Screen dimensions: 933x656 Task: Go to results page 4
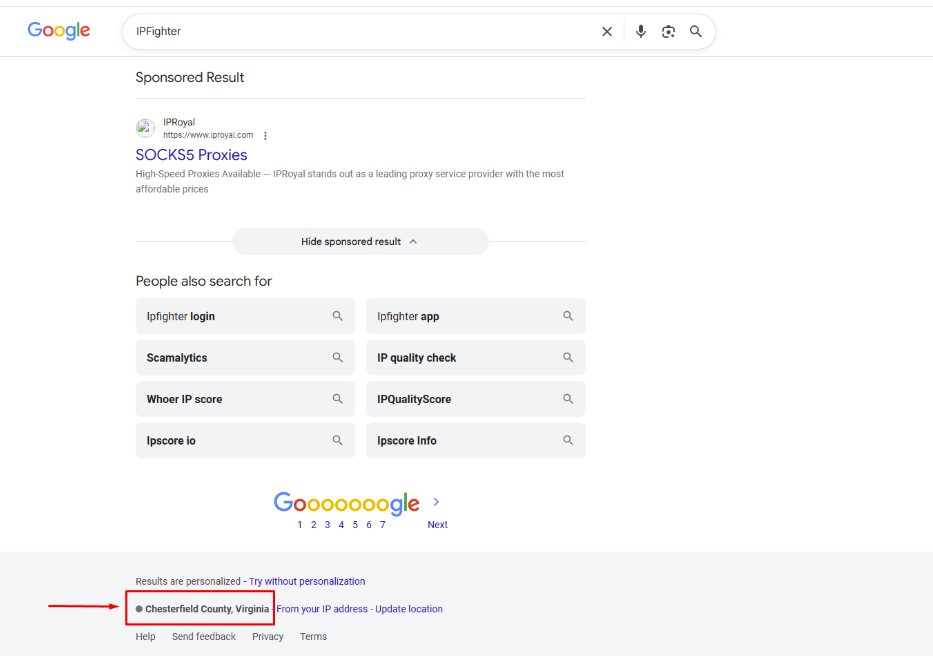click(x=341, y=524)
